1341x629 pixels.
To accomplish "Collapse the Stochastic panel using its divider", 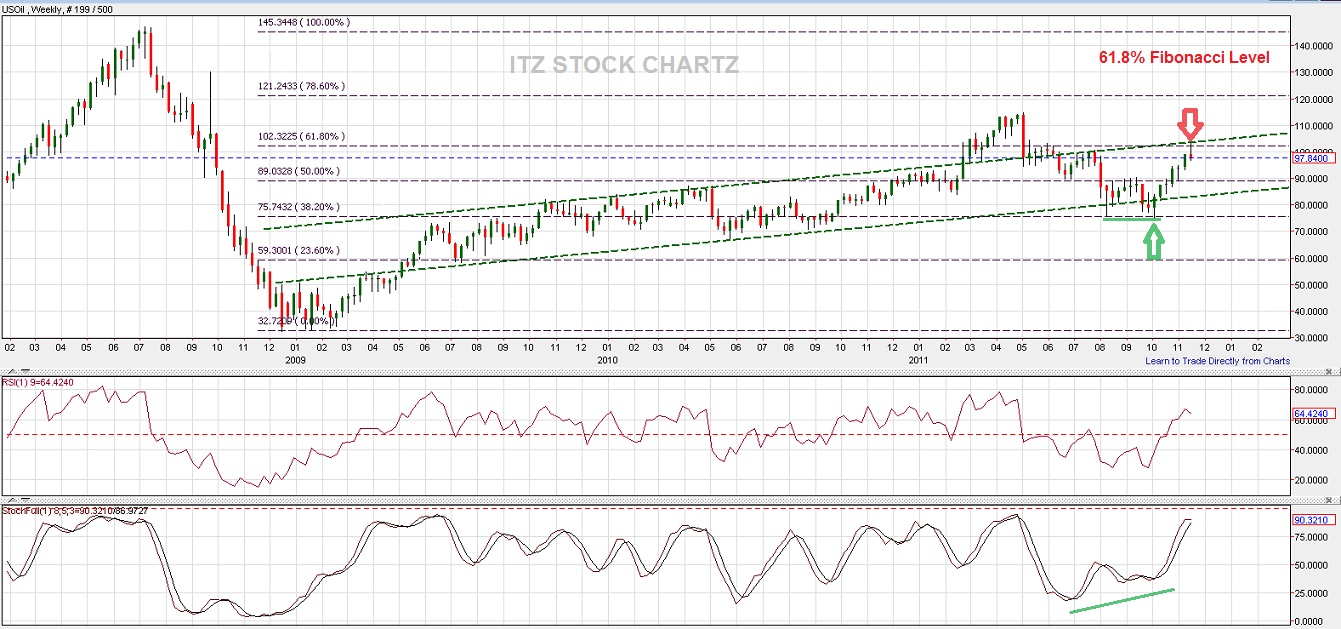I will [x=25, y=500].
